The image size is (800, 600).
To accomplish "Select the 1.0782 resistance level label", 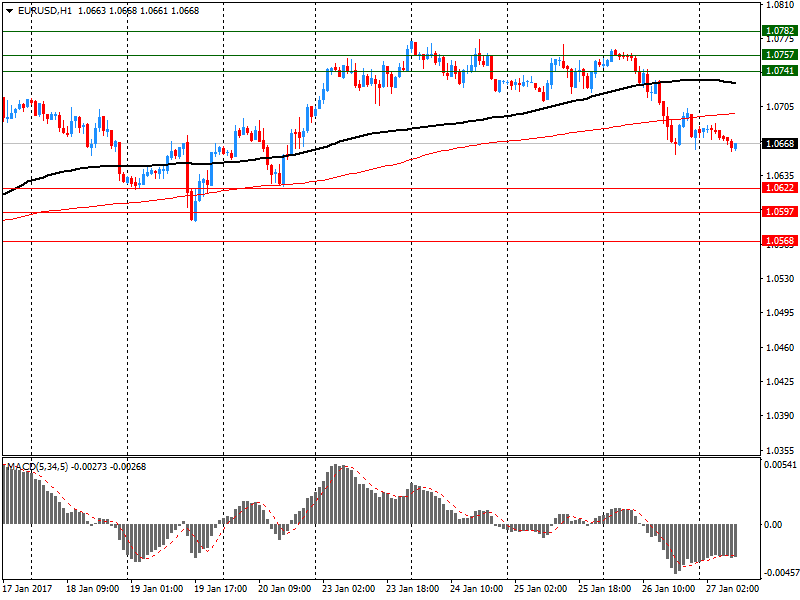I will (x=780, y=31).
